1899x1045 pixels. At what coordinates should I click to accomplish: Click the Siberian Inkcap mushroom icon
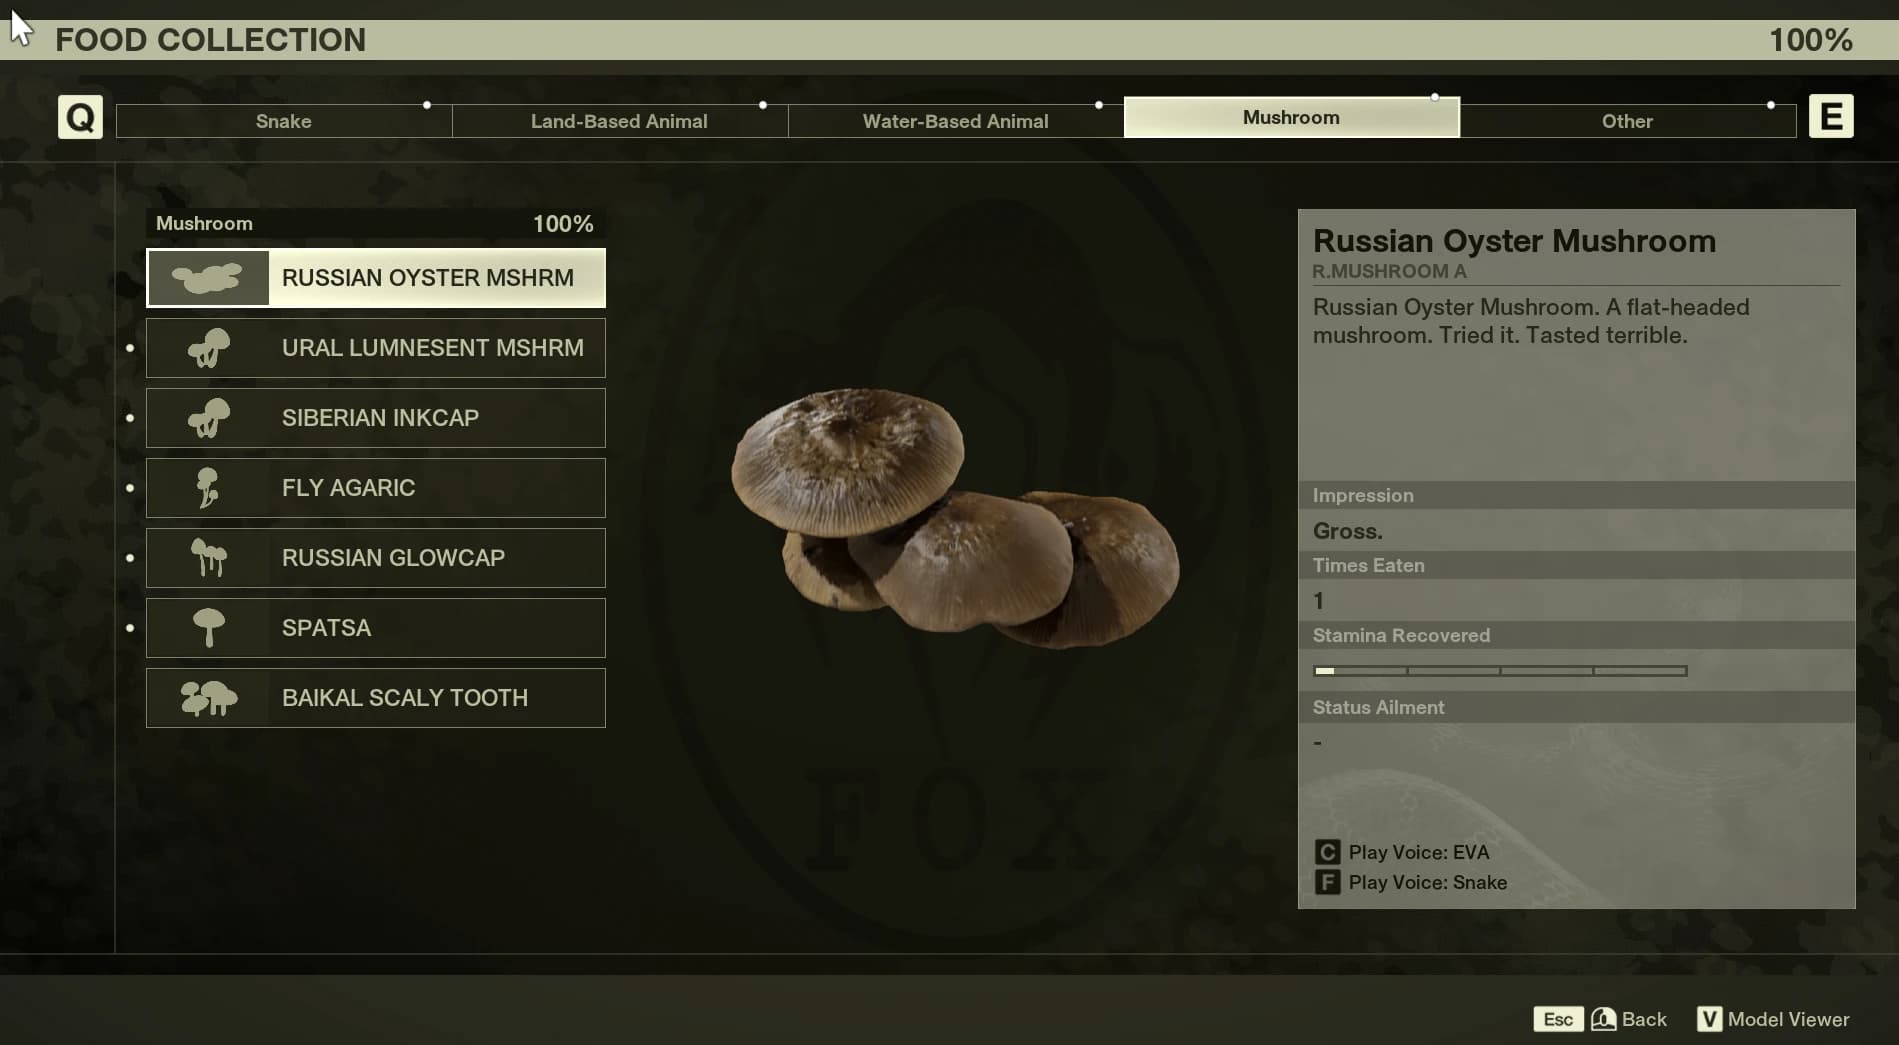tap(208, 418)
